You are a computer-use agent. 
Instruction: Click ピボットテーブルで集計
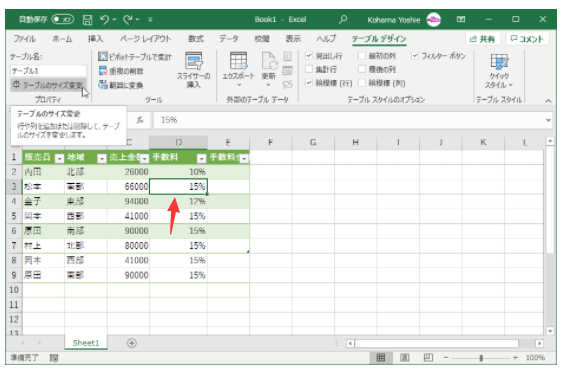click(x=135, y=57)
